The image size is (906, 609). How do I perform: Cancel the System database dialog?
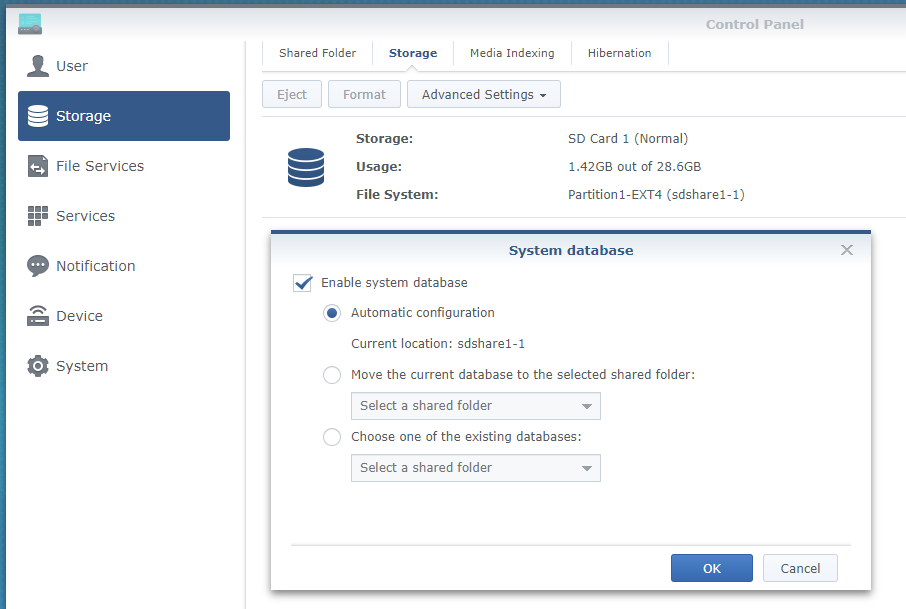pyautogui.click(x=800, y=567)
